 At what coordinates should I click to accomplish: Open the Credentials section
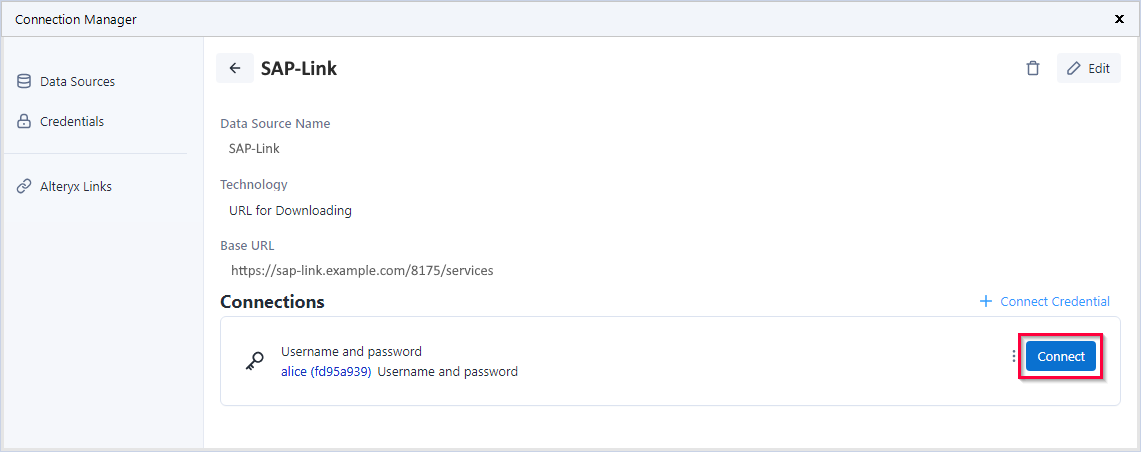point(71,121)
